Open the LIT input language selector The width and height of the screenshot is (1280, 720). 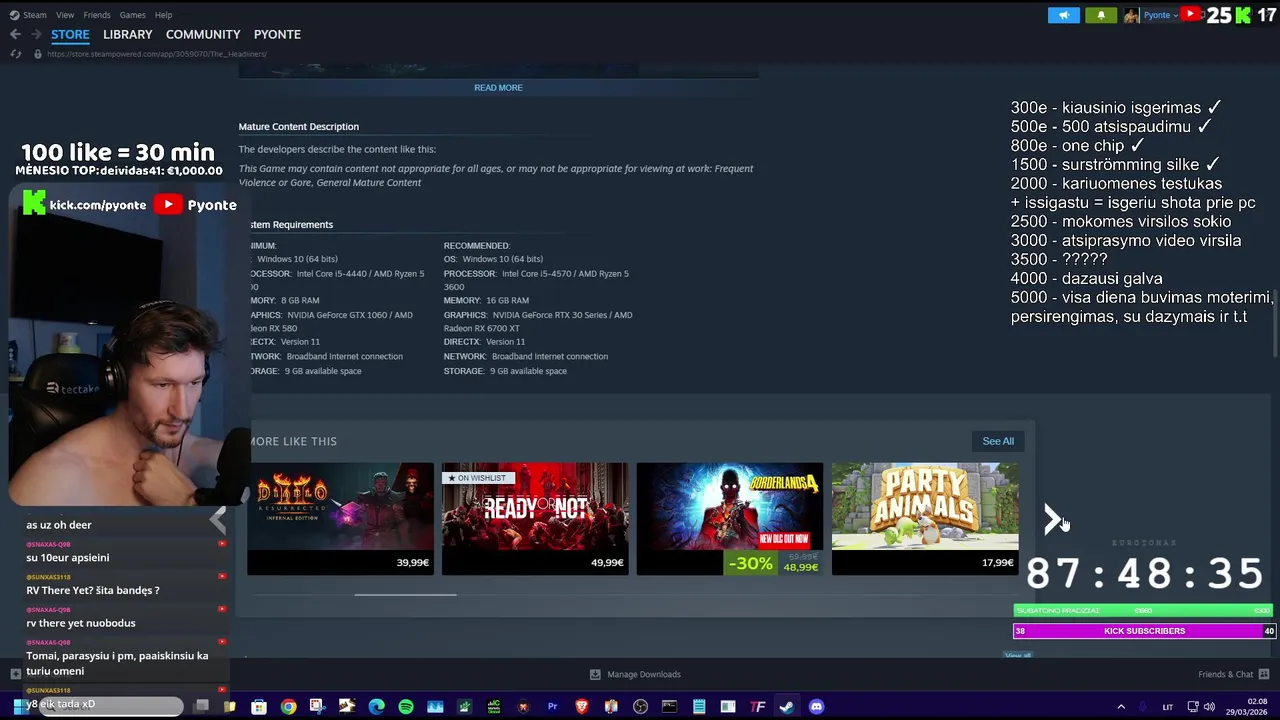point(1167,707)
